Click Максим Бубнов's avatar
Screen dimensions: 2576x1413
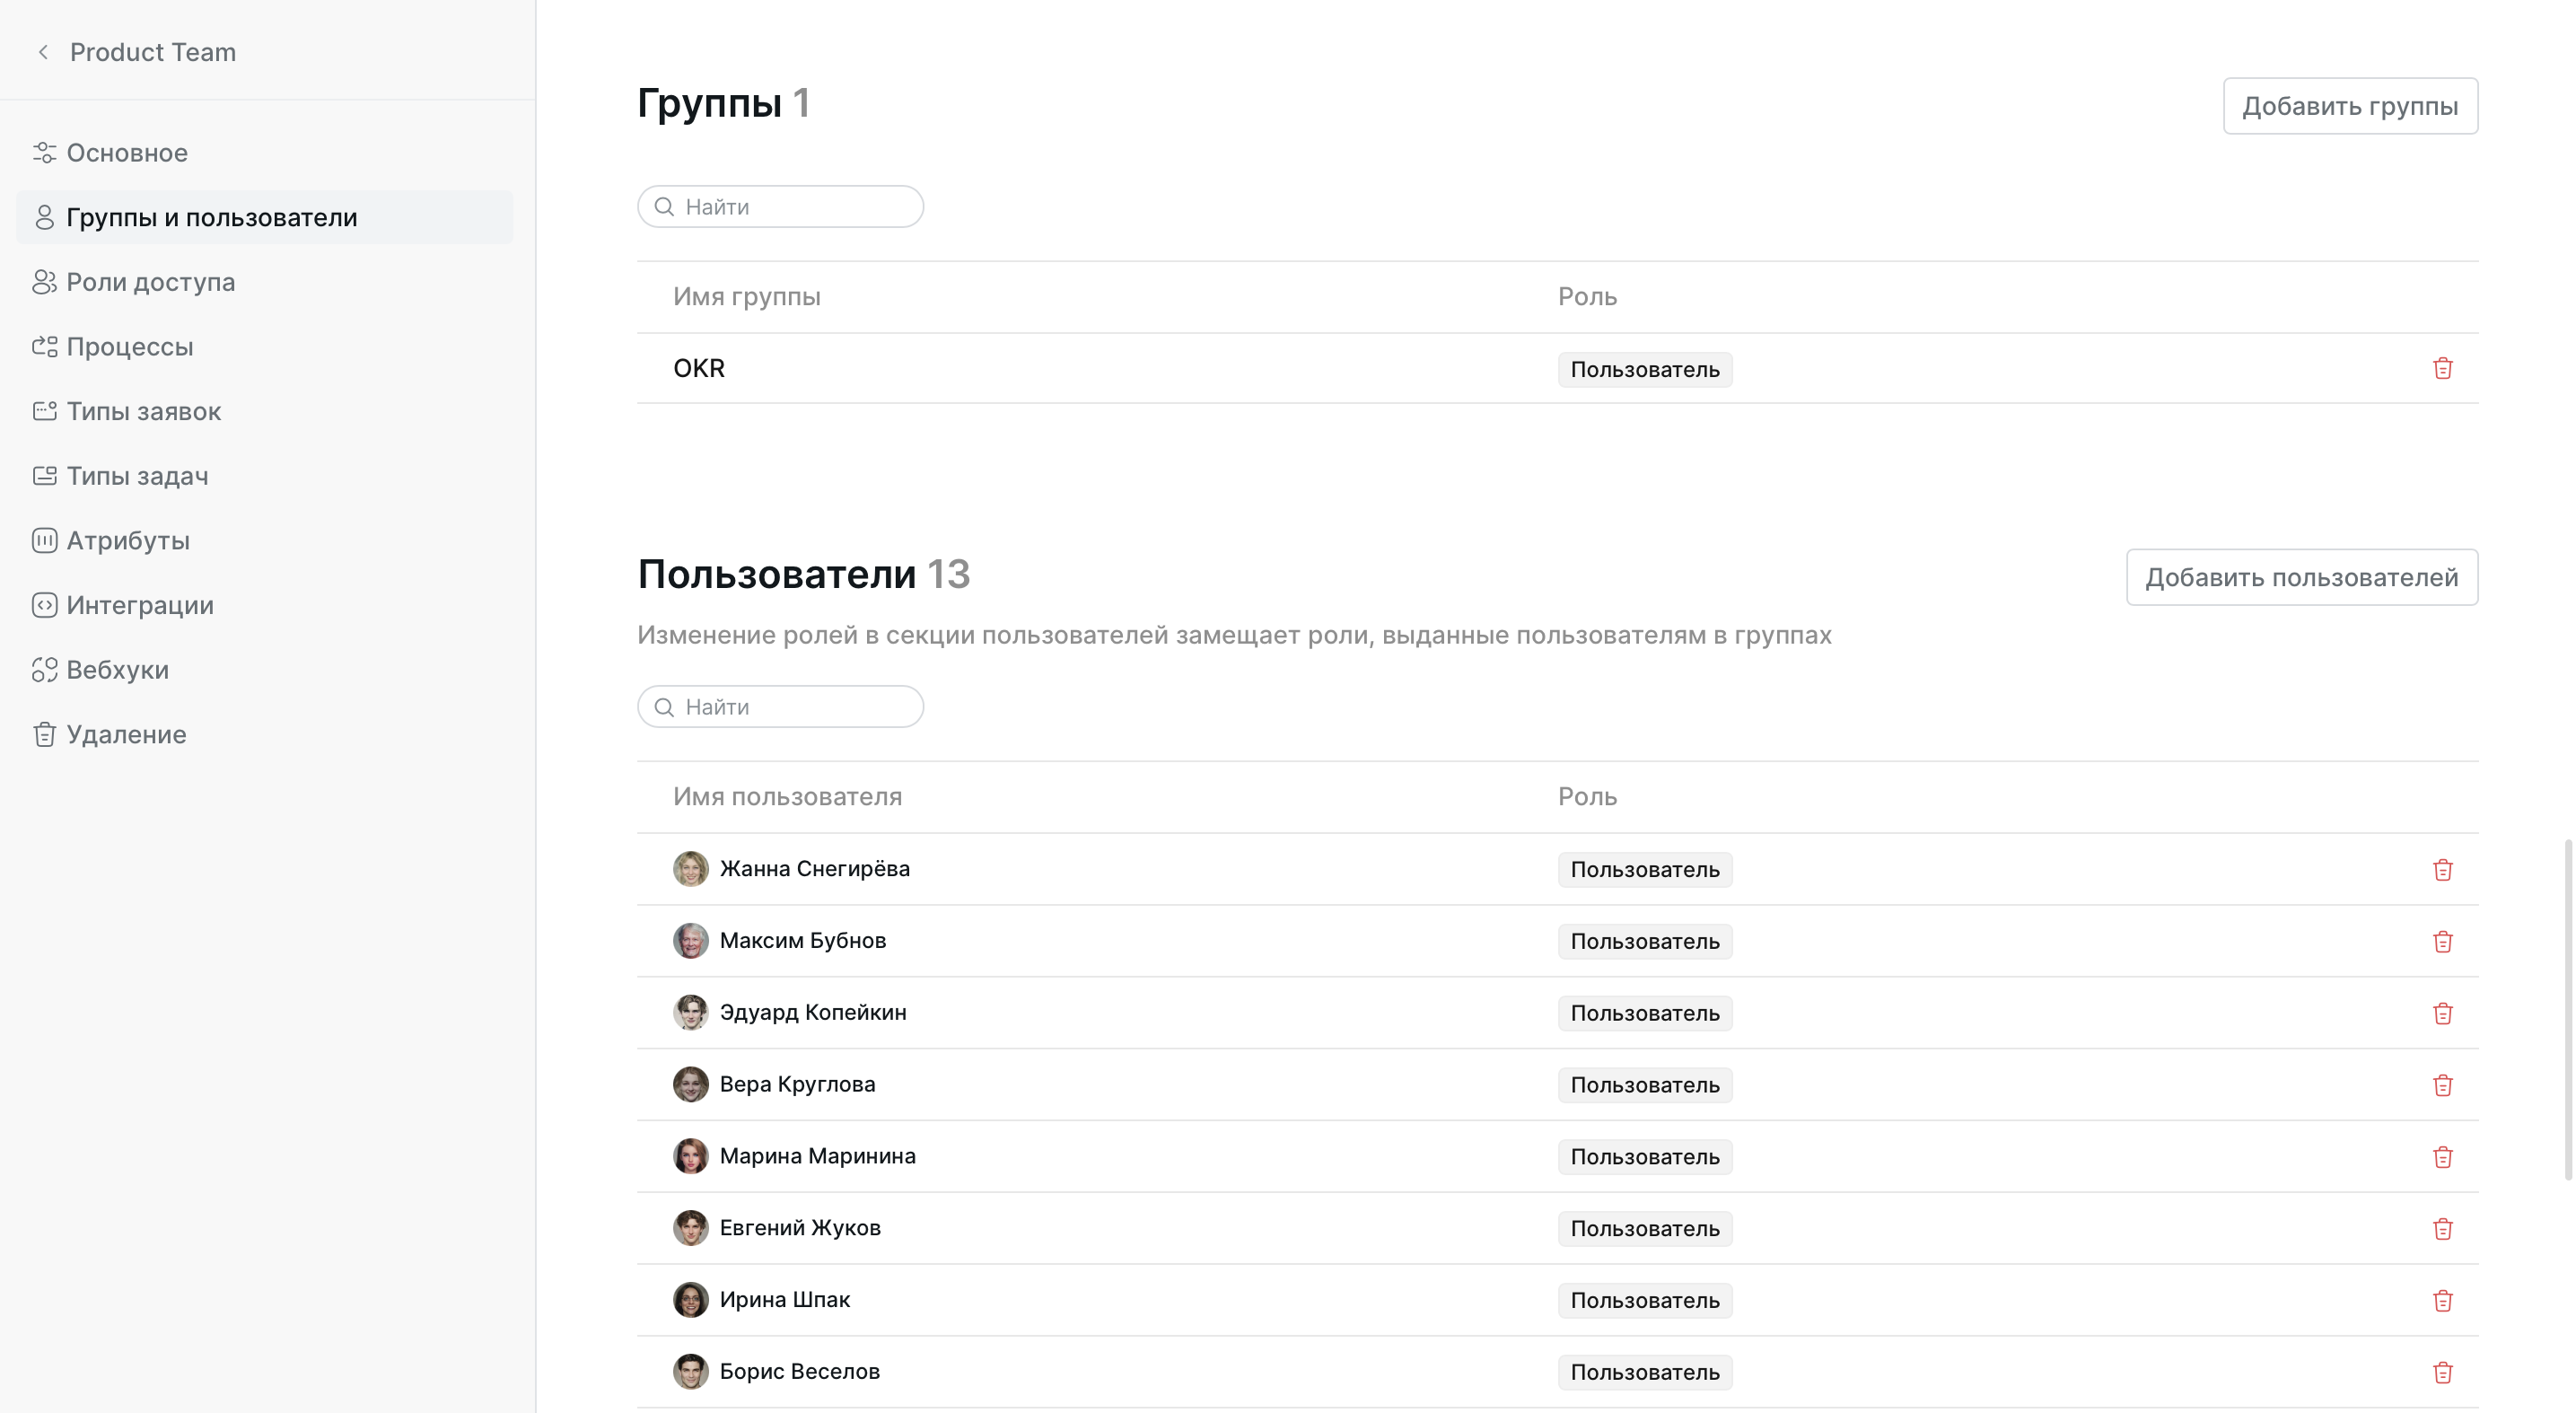point(690,941)
